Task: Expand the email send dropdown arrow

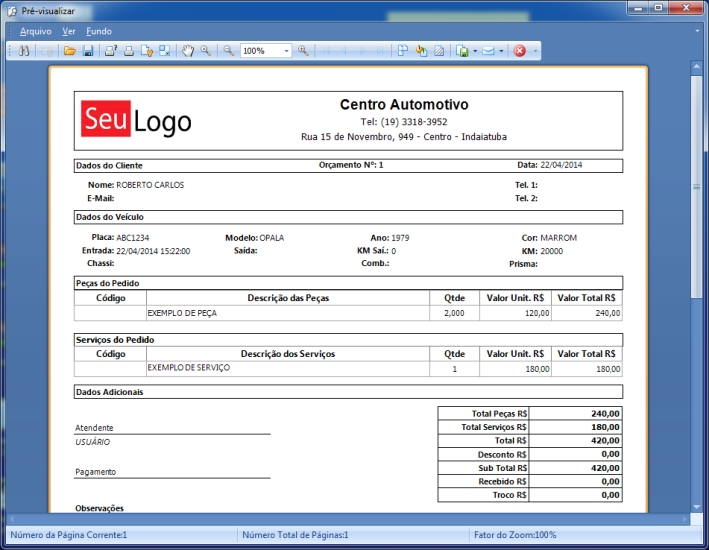Action: (x=502, y=50)
